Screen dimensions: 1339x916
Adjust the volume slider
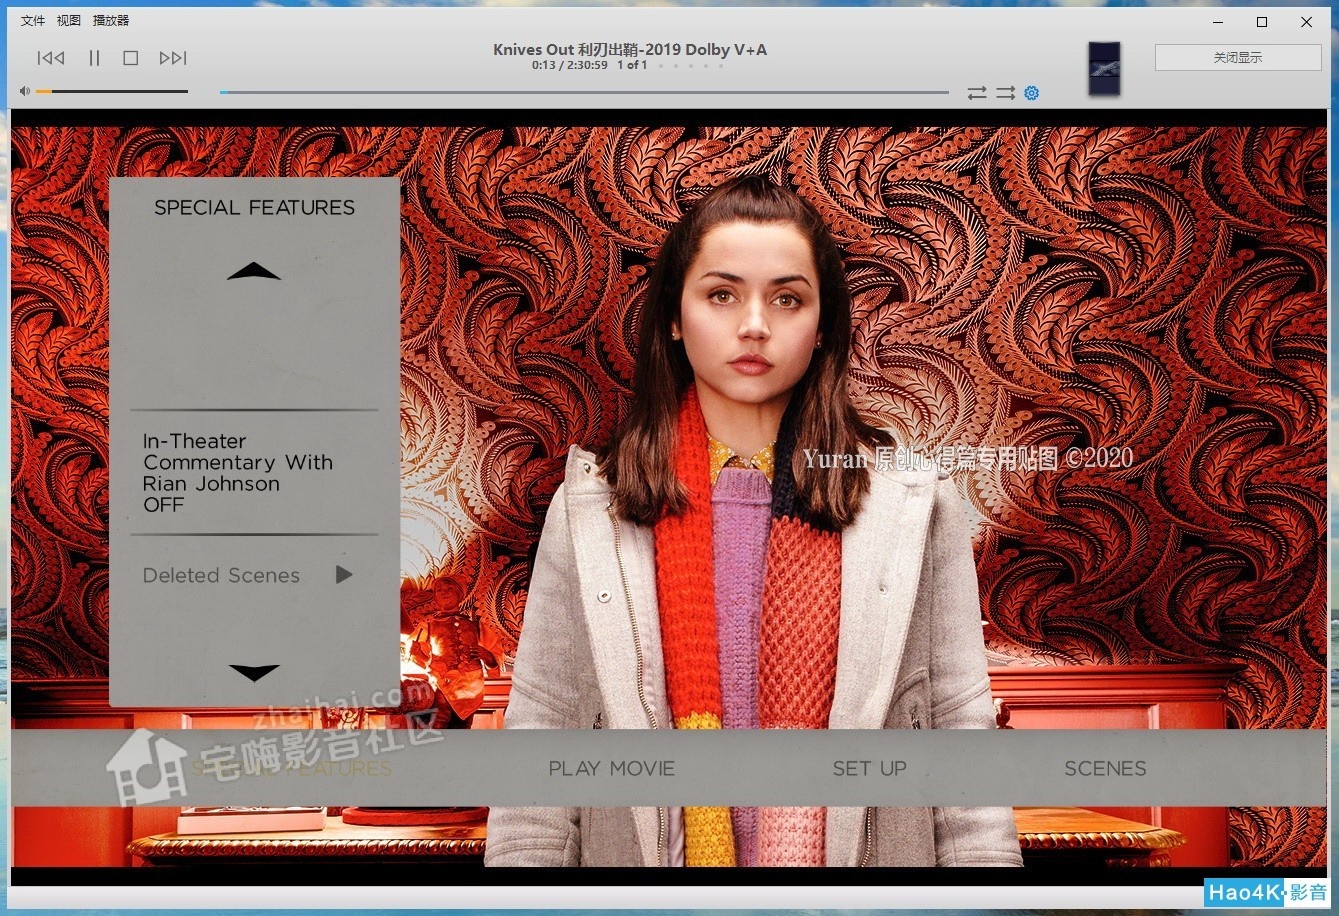(112, 91)
